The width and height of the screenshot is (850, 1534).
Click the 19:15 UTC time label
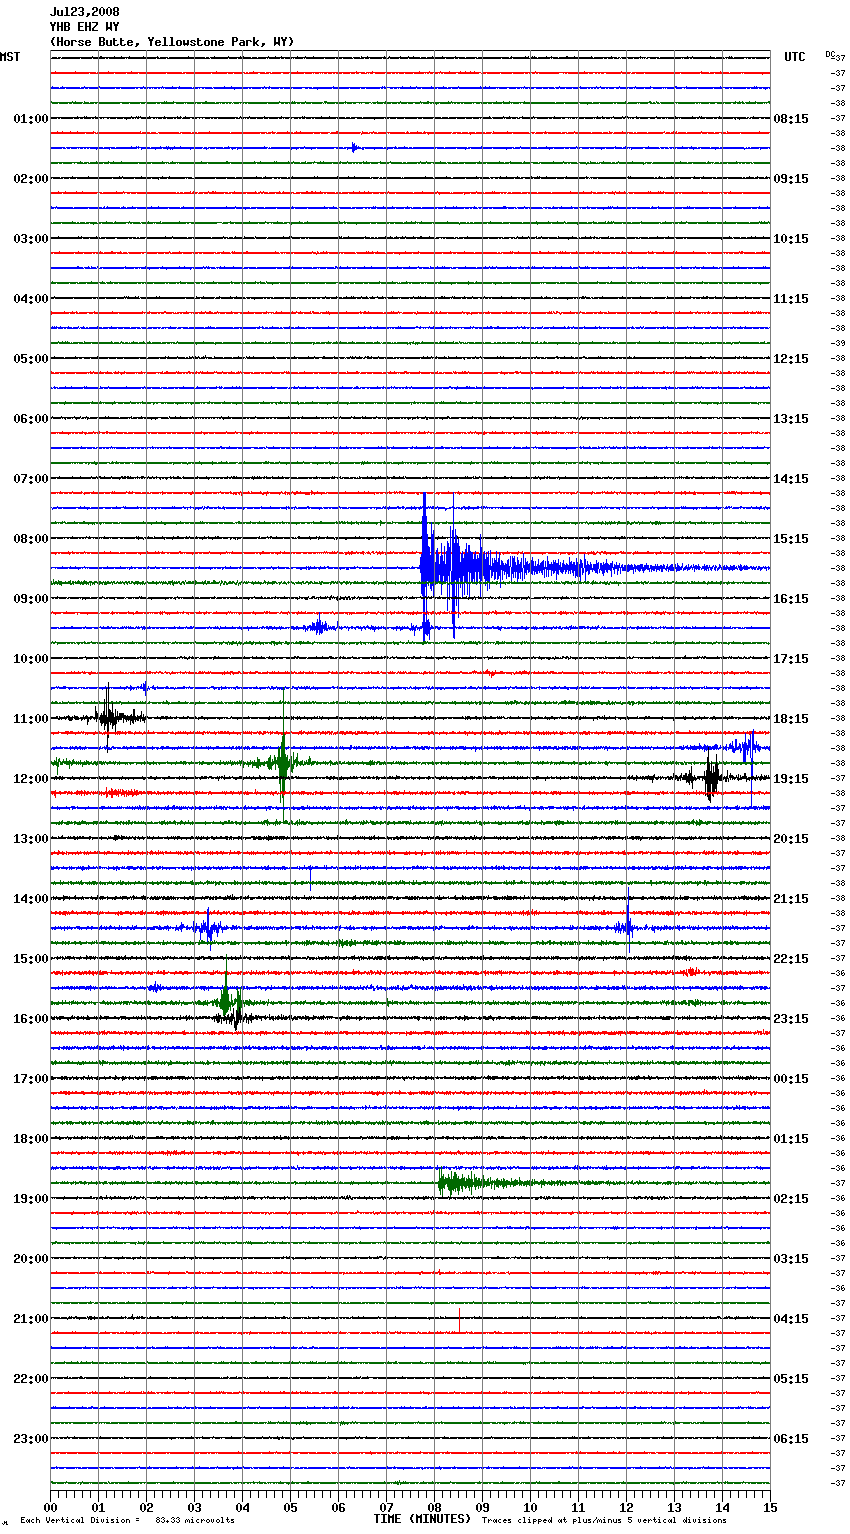pos(791,779)
